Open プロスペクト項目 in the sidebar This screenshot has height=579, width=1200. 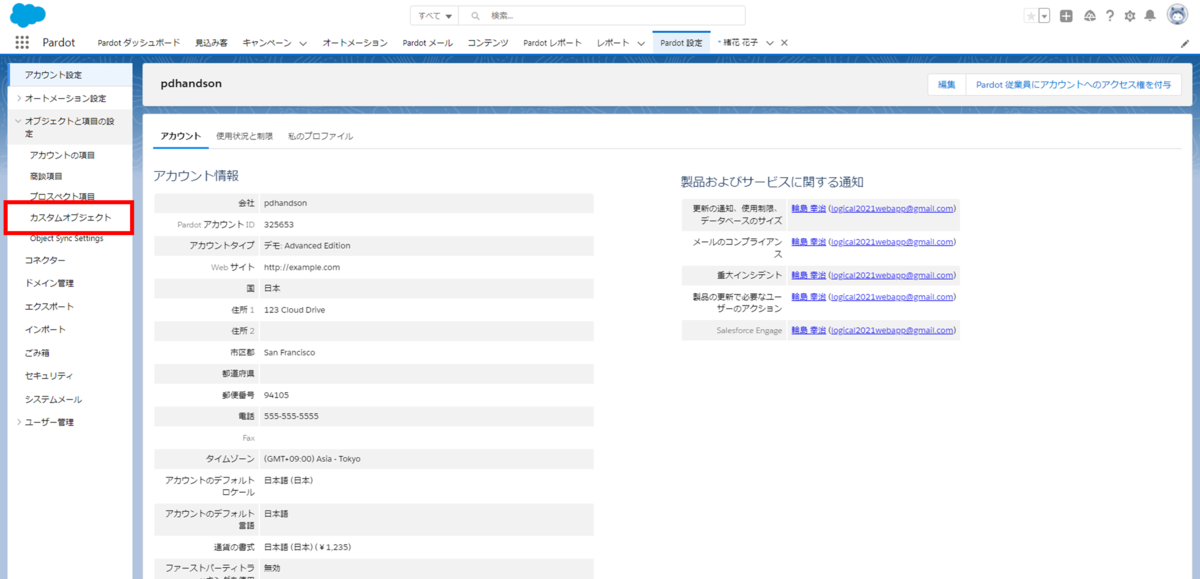tap(62, 196)
